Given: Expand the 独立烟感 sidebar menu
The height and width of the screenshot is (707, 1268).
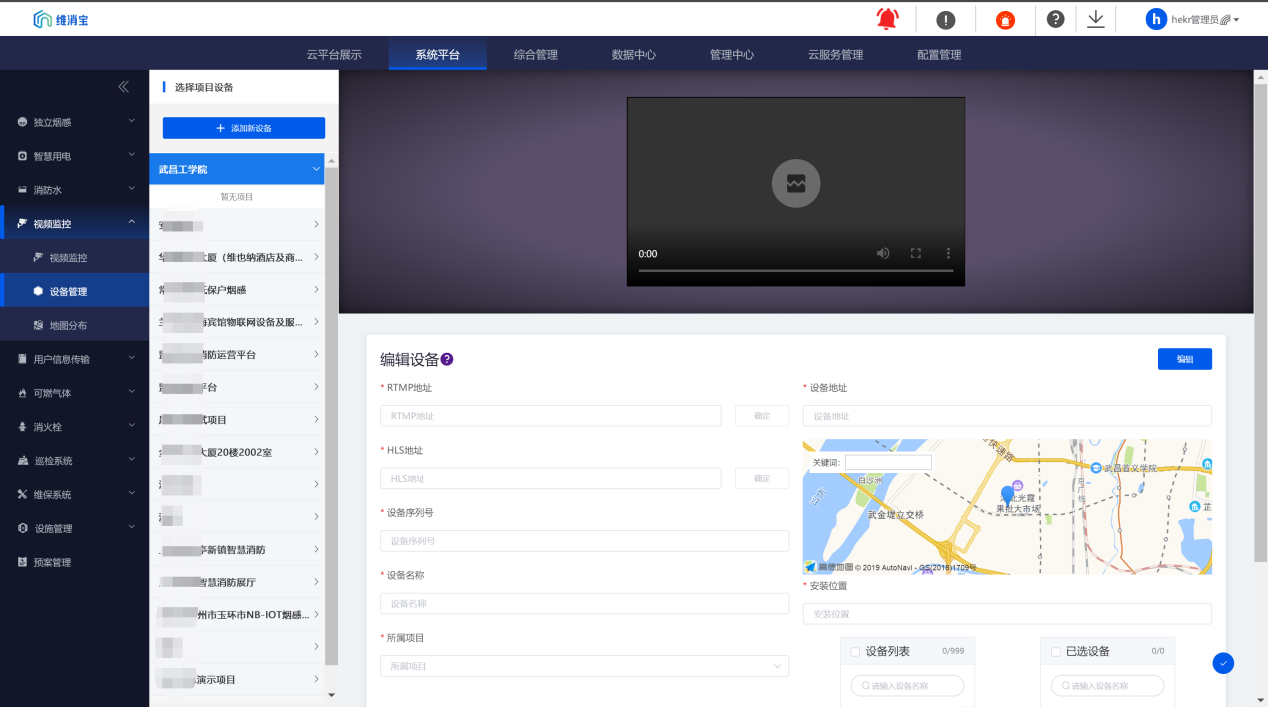Looking at the screenshot, I should pos(74,122).
